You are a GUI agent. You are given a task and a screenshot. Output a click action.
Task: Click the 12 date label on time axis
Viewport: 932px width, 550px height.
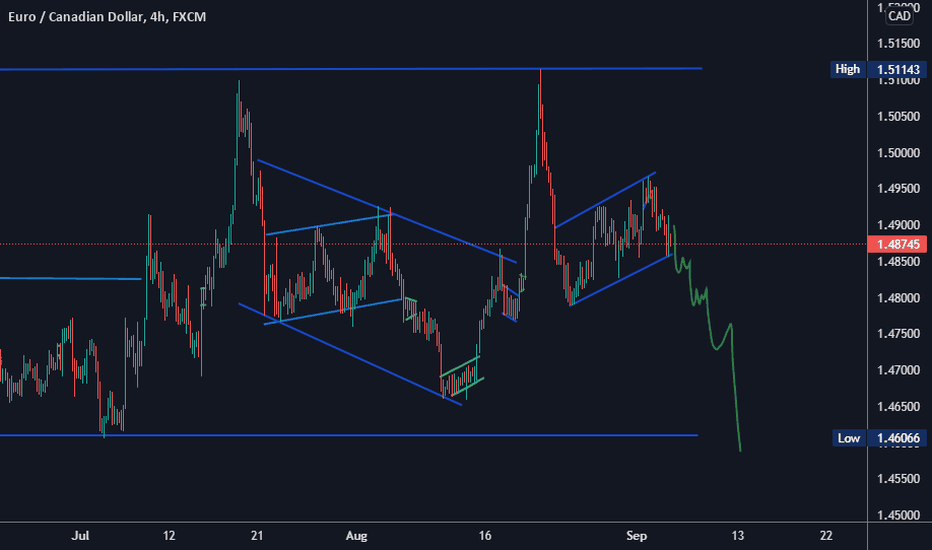click(x=169, y=536)
